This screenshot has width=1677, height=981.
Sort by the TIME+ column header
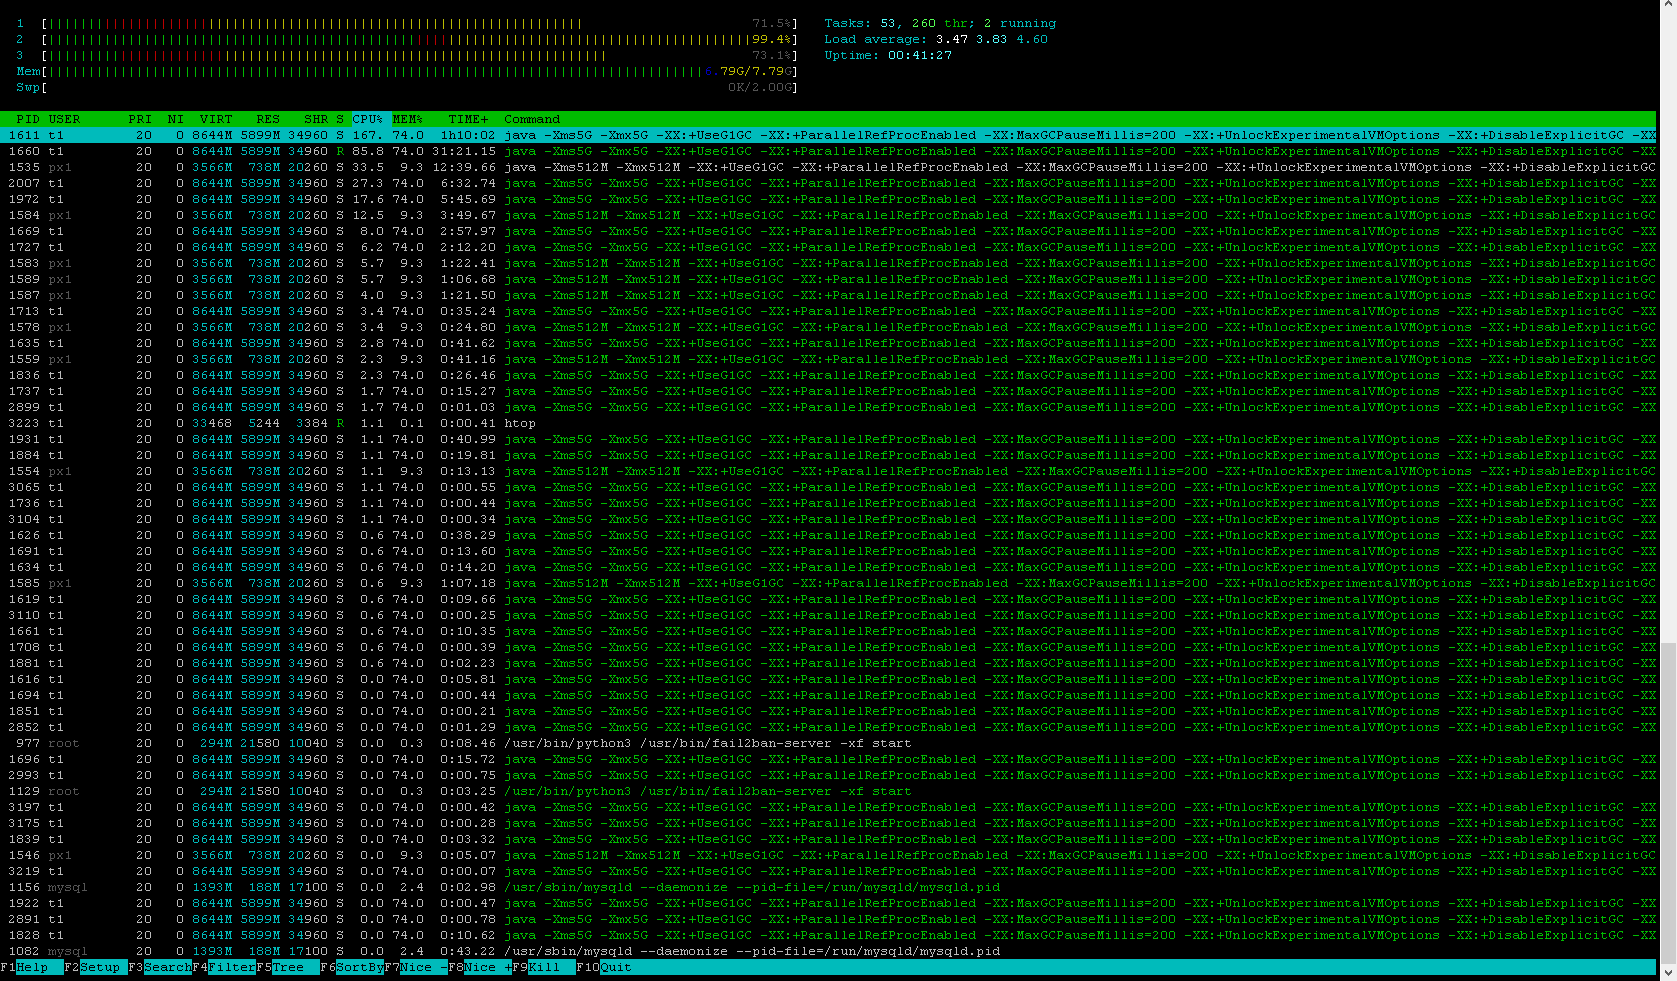tap(470, 119)
